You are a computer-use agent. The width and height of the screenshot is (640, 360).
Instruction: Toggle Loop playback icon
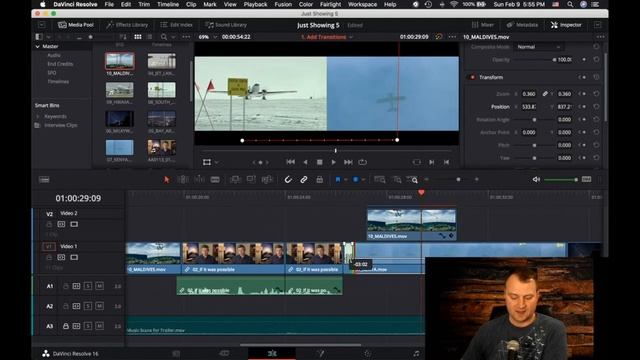click(x=362, y=162)
